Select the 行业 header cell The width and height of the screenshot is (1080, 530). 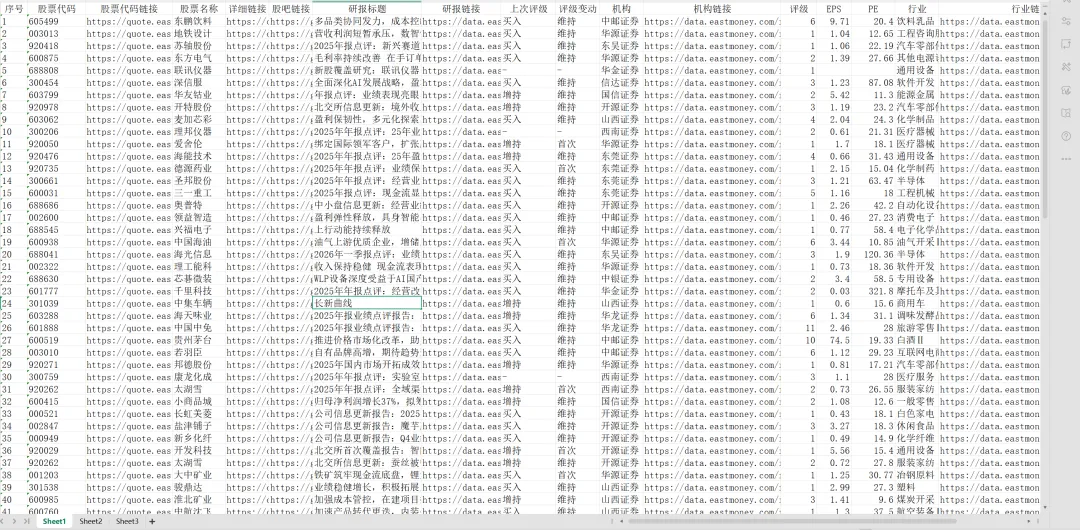[x=917, y=10]
